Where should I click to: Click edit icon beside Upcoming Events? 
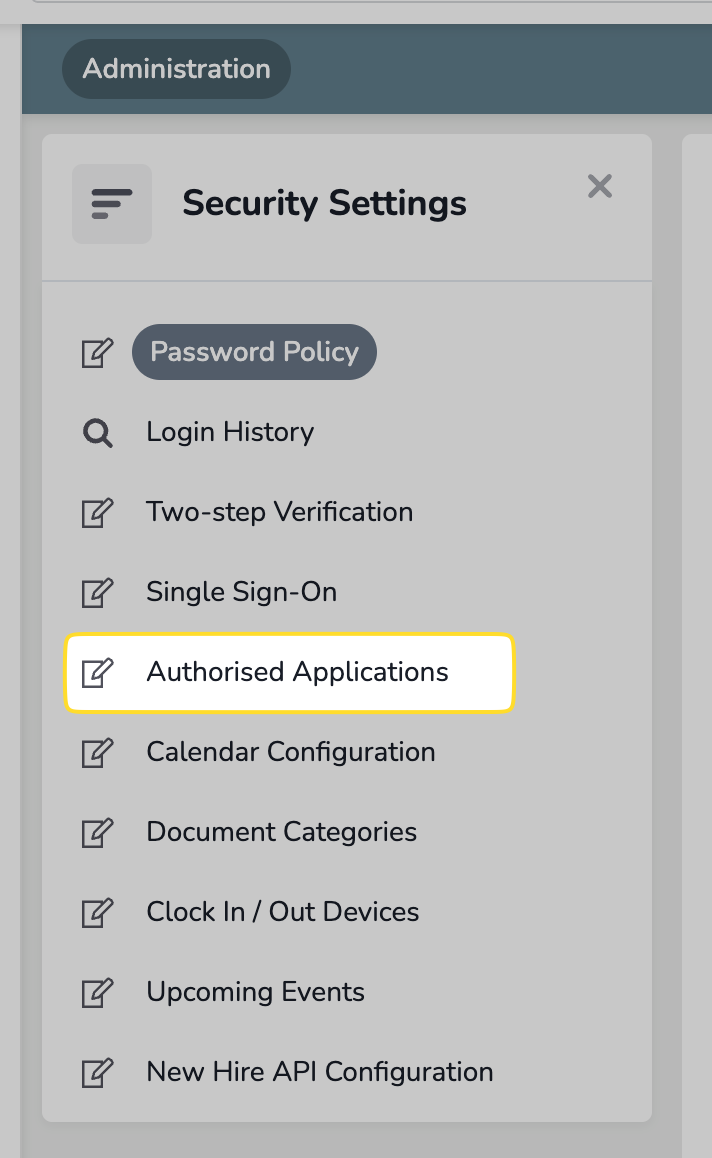pyautogui.click(x=97, y=992)
